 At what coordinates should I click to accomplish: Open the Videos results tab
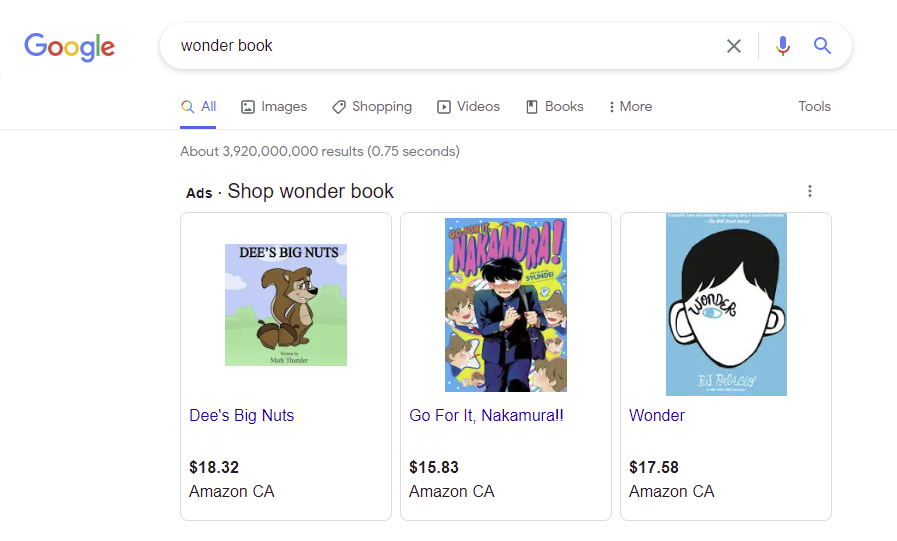pyautogui.click(x=468, y=107)
